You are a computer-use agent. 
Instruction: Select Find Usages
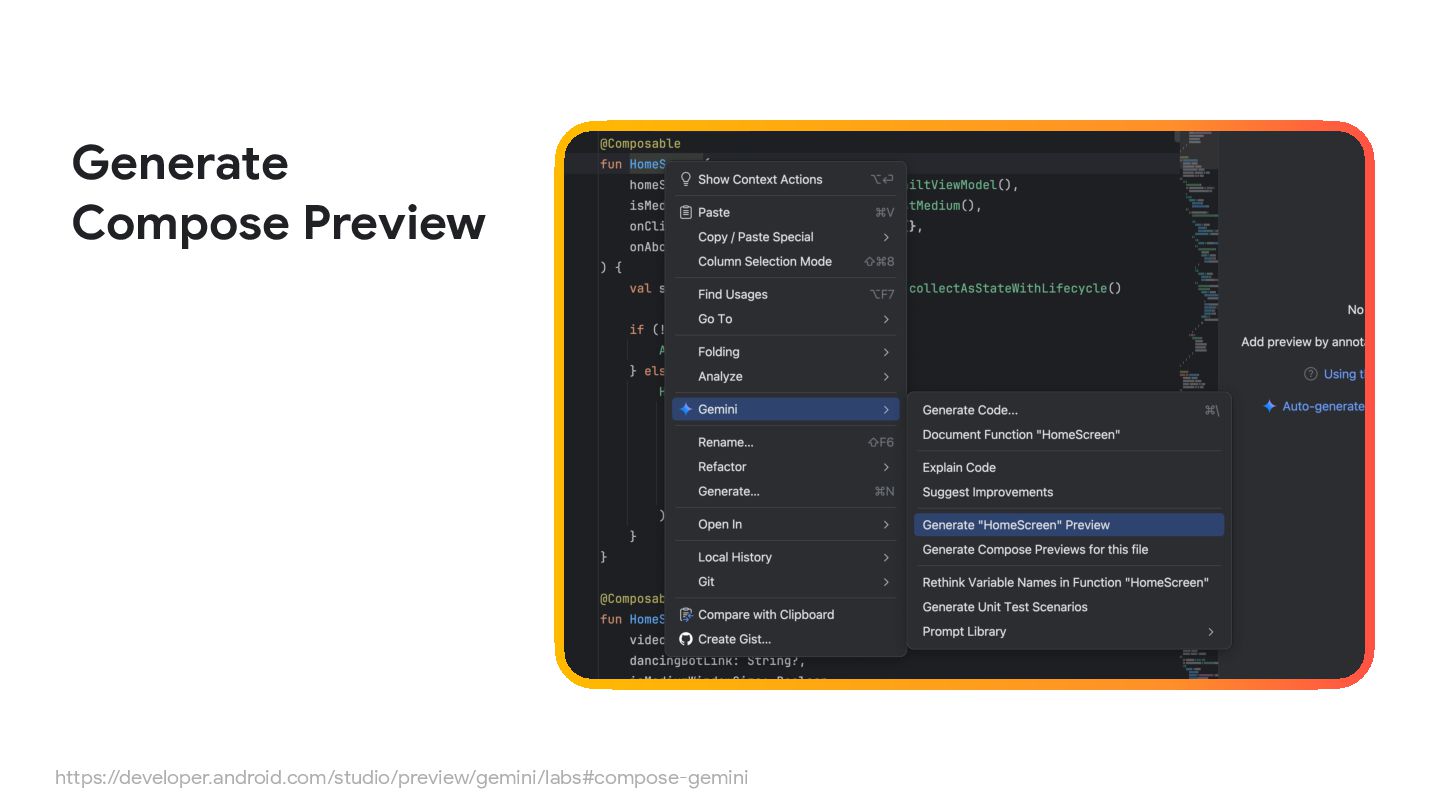786,294
